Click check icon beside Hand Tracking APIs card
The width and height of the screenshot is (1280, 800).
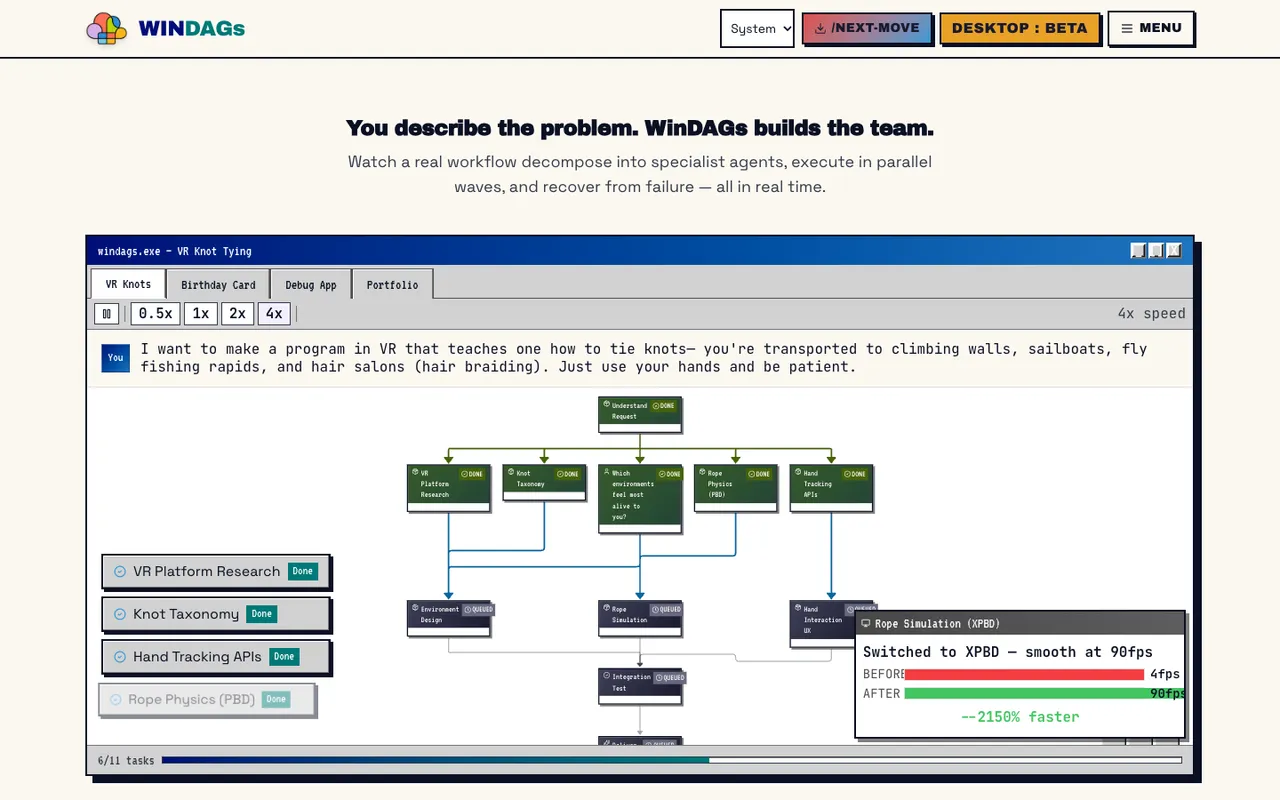coord(120,657)
